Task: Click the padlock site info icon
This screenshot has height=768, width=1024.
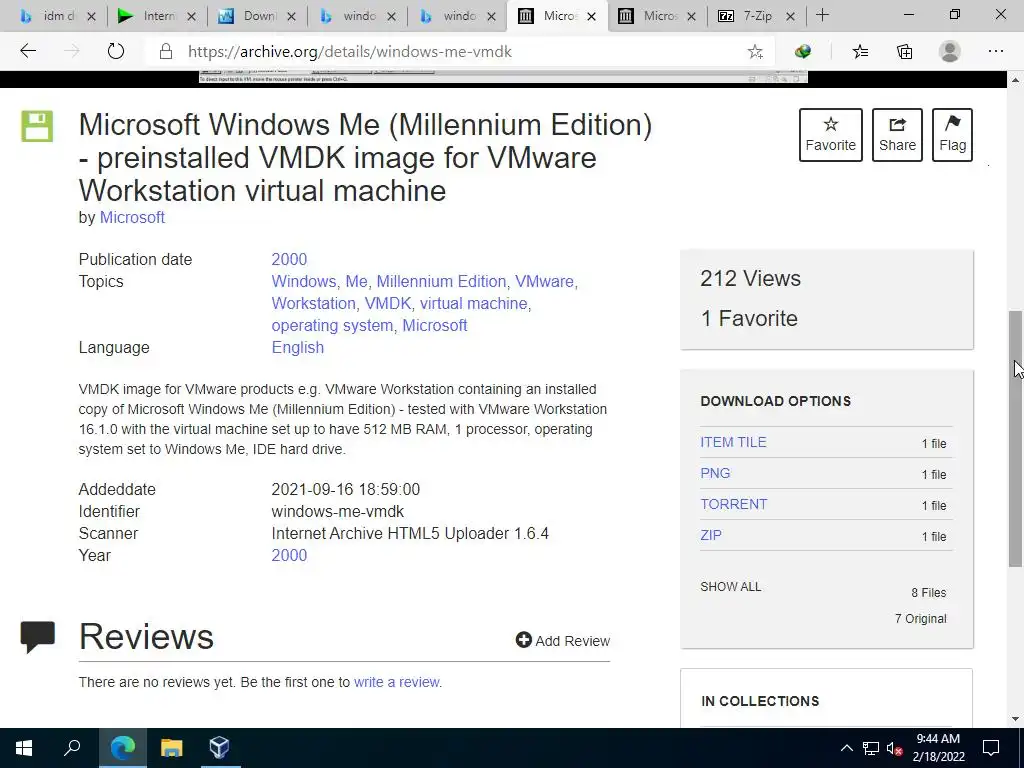Action: [166, 52]
